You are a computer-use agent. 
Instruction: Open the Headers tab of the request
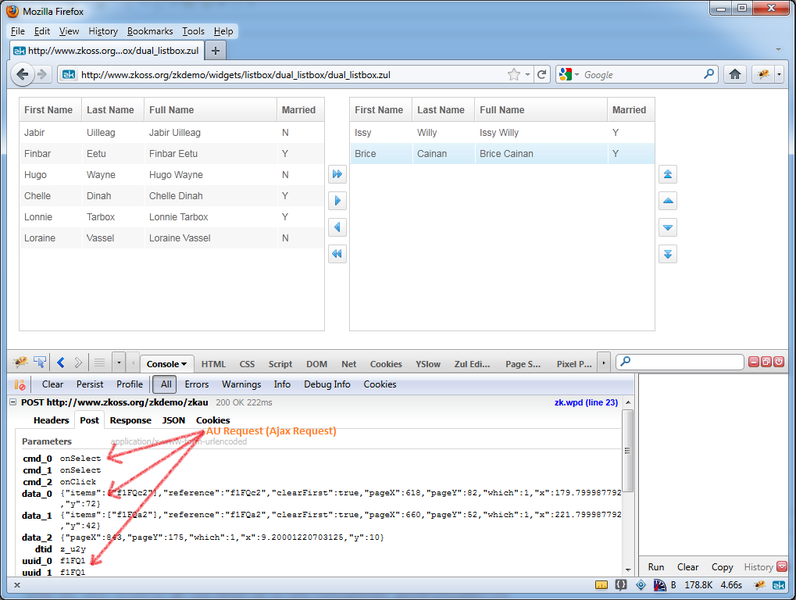(x=51, y=420)
